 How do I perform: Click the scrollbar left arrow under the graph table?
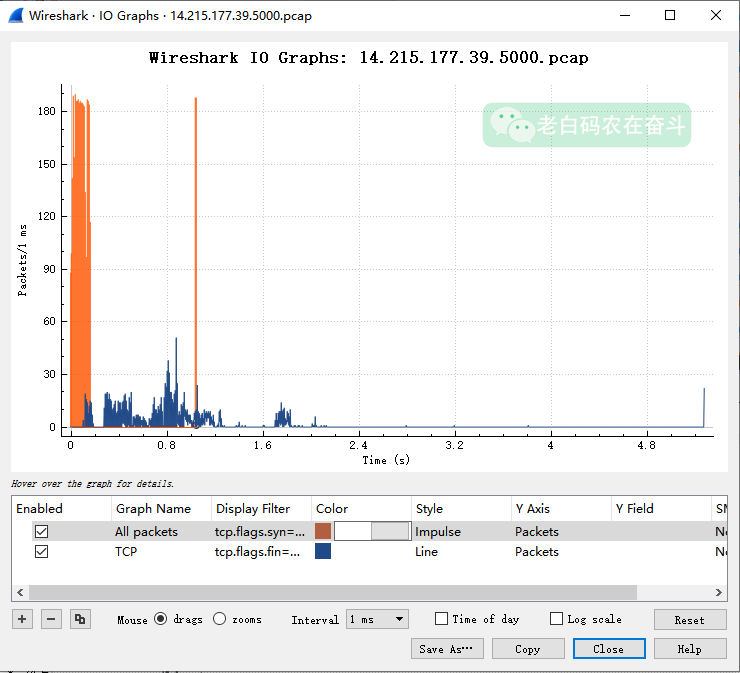20,592
